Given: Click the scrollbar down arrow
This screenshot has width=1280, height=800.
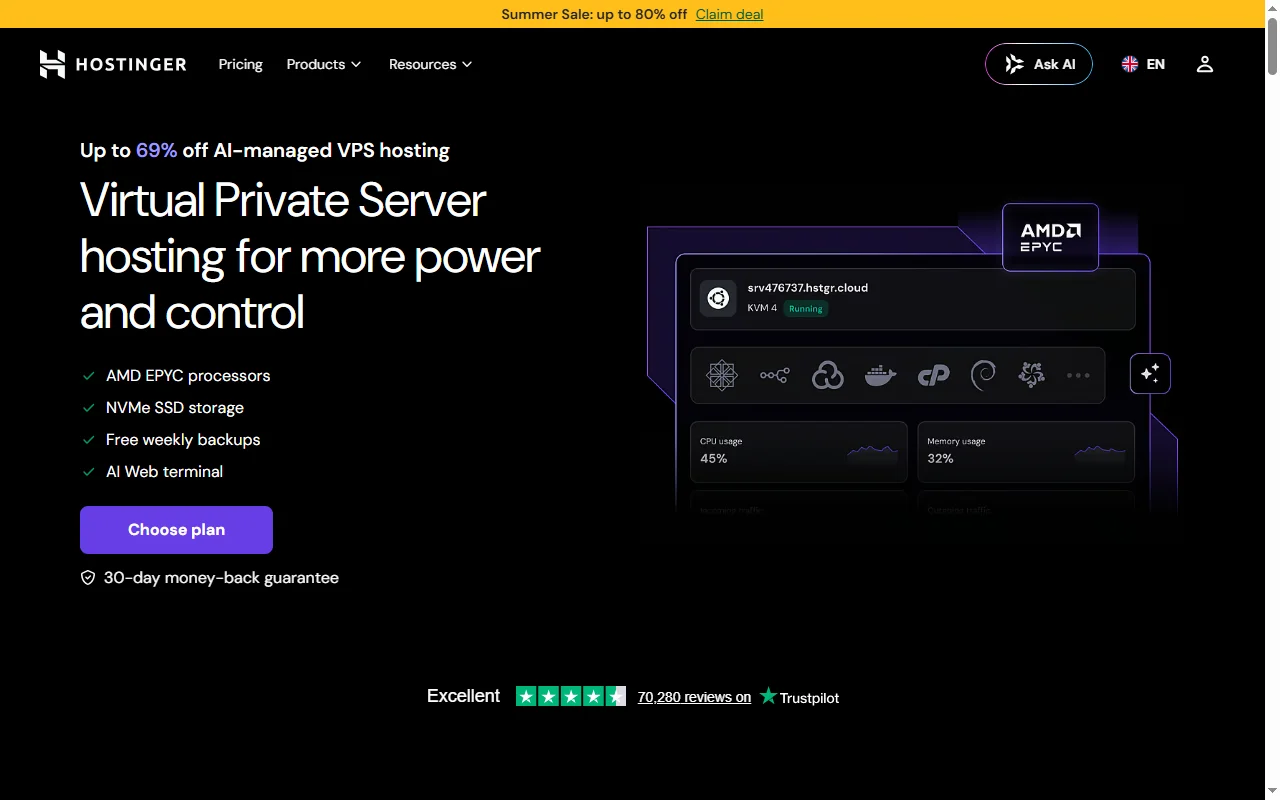Looking at the screenshot, I should [1272, 792].
